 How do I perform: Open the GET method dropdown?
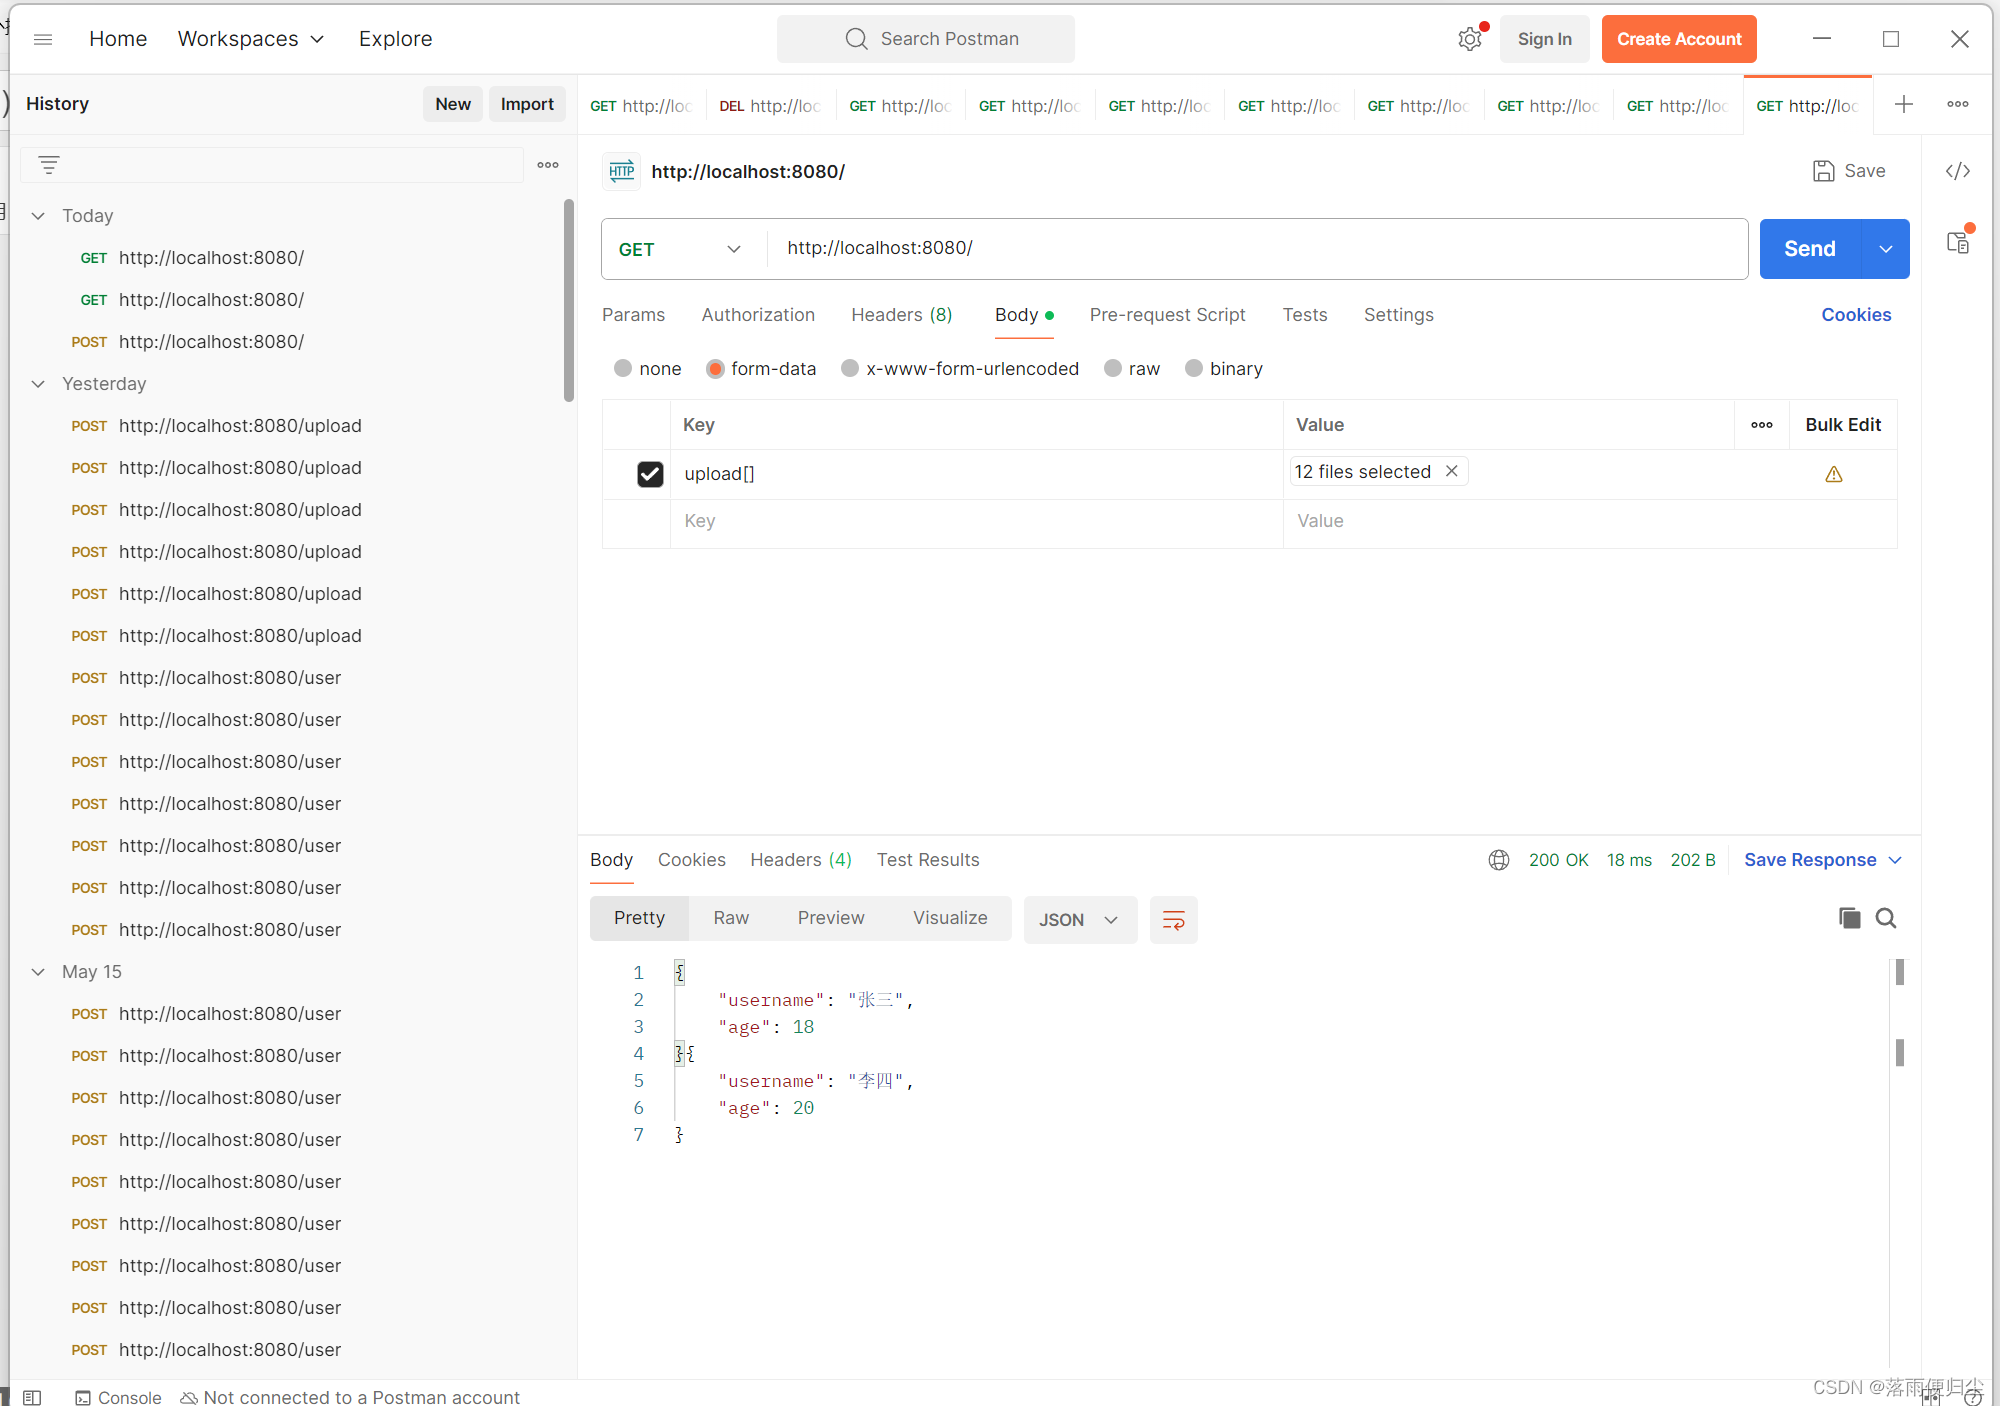click(680, 249)
